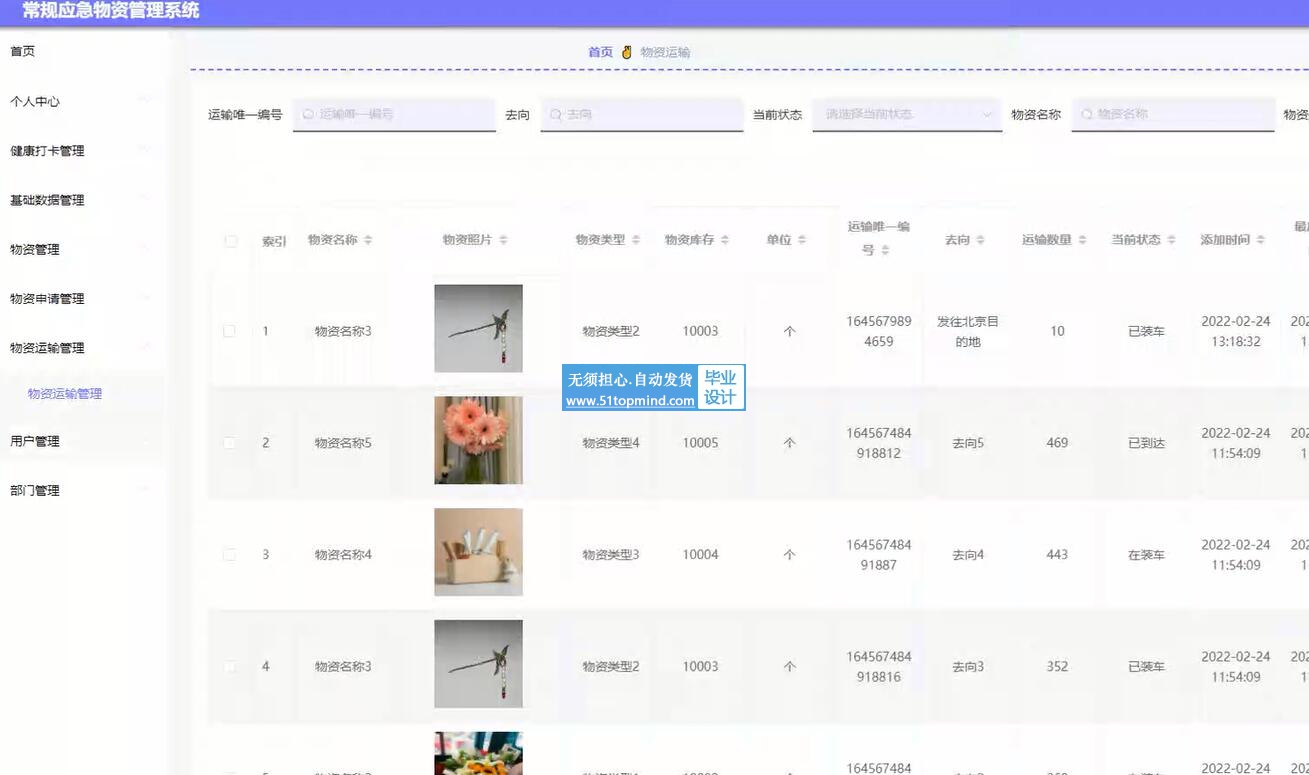Viewport: 1309px width, 775px height.
Task: Click the 索引 column header
Action: point(274,241)
